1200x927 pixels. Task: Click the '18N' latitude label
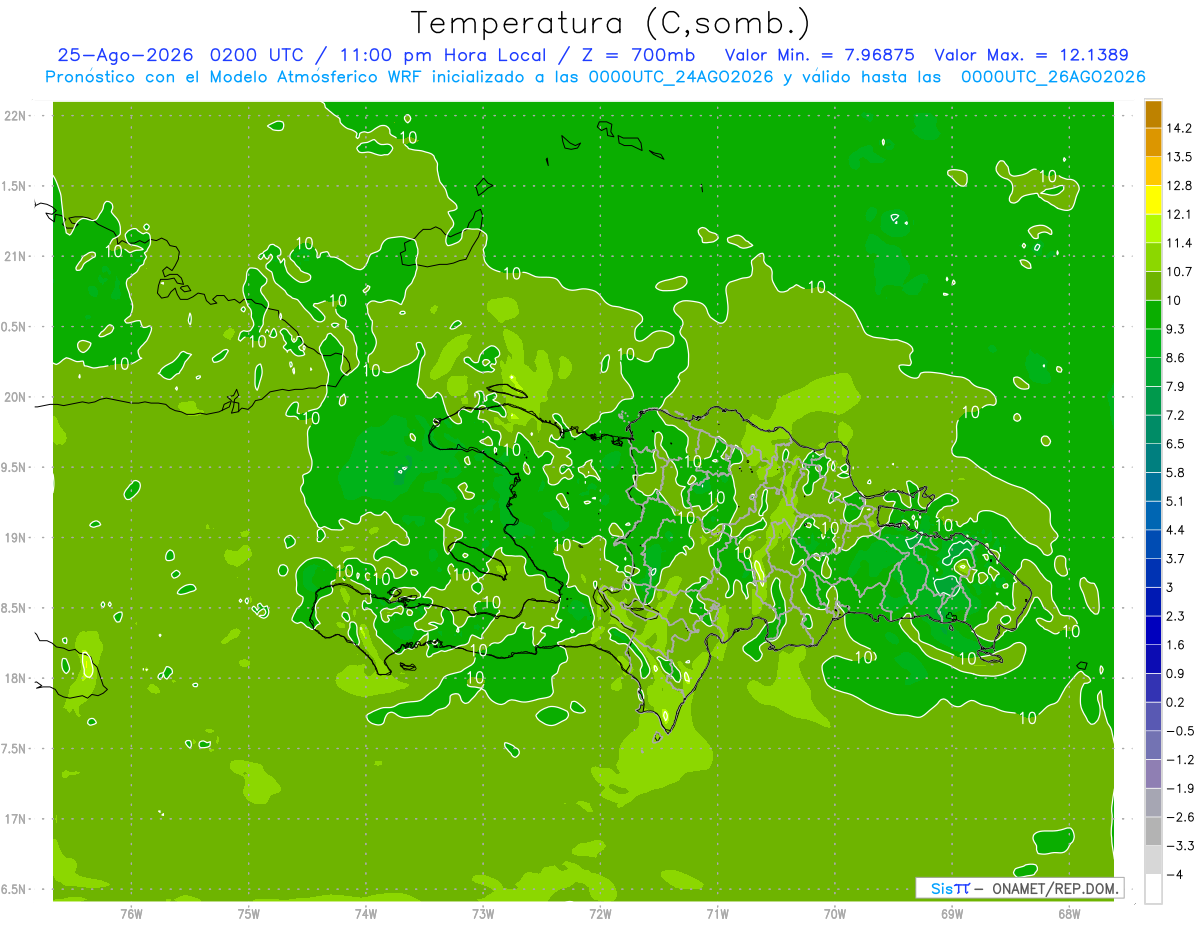point(14,678)
